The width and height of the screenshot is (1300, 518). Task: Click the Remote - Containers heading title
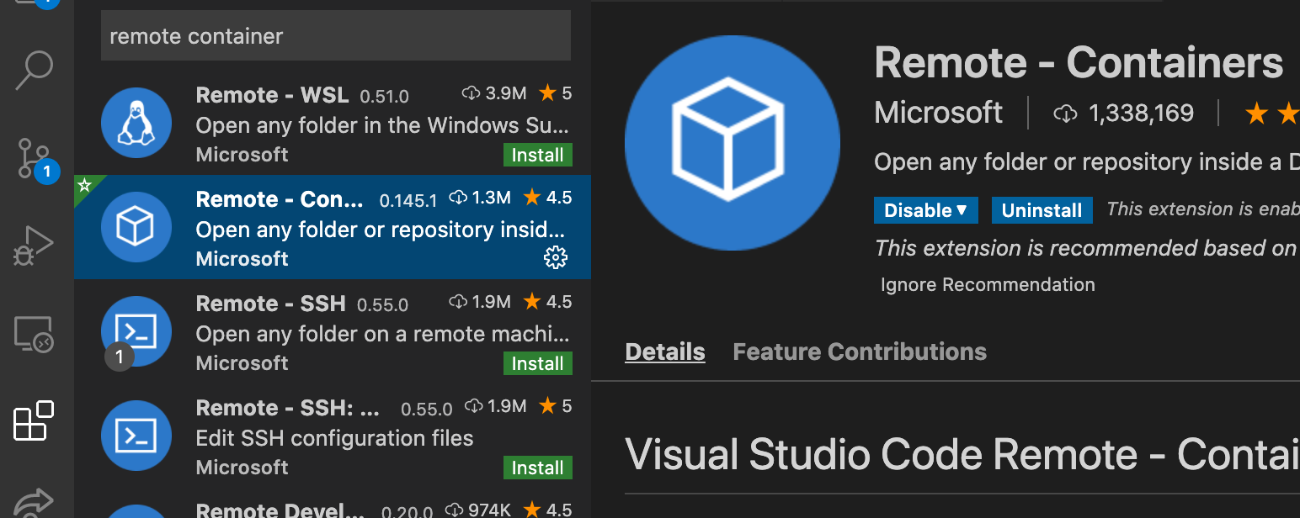1078,63
